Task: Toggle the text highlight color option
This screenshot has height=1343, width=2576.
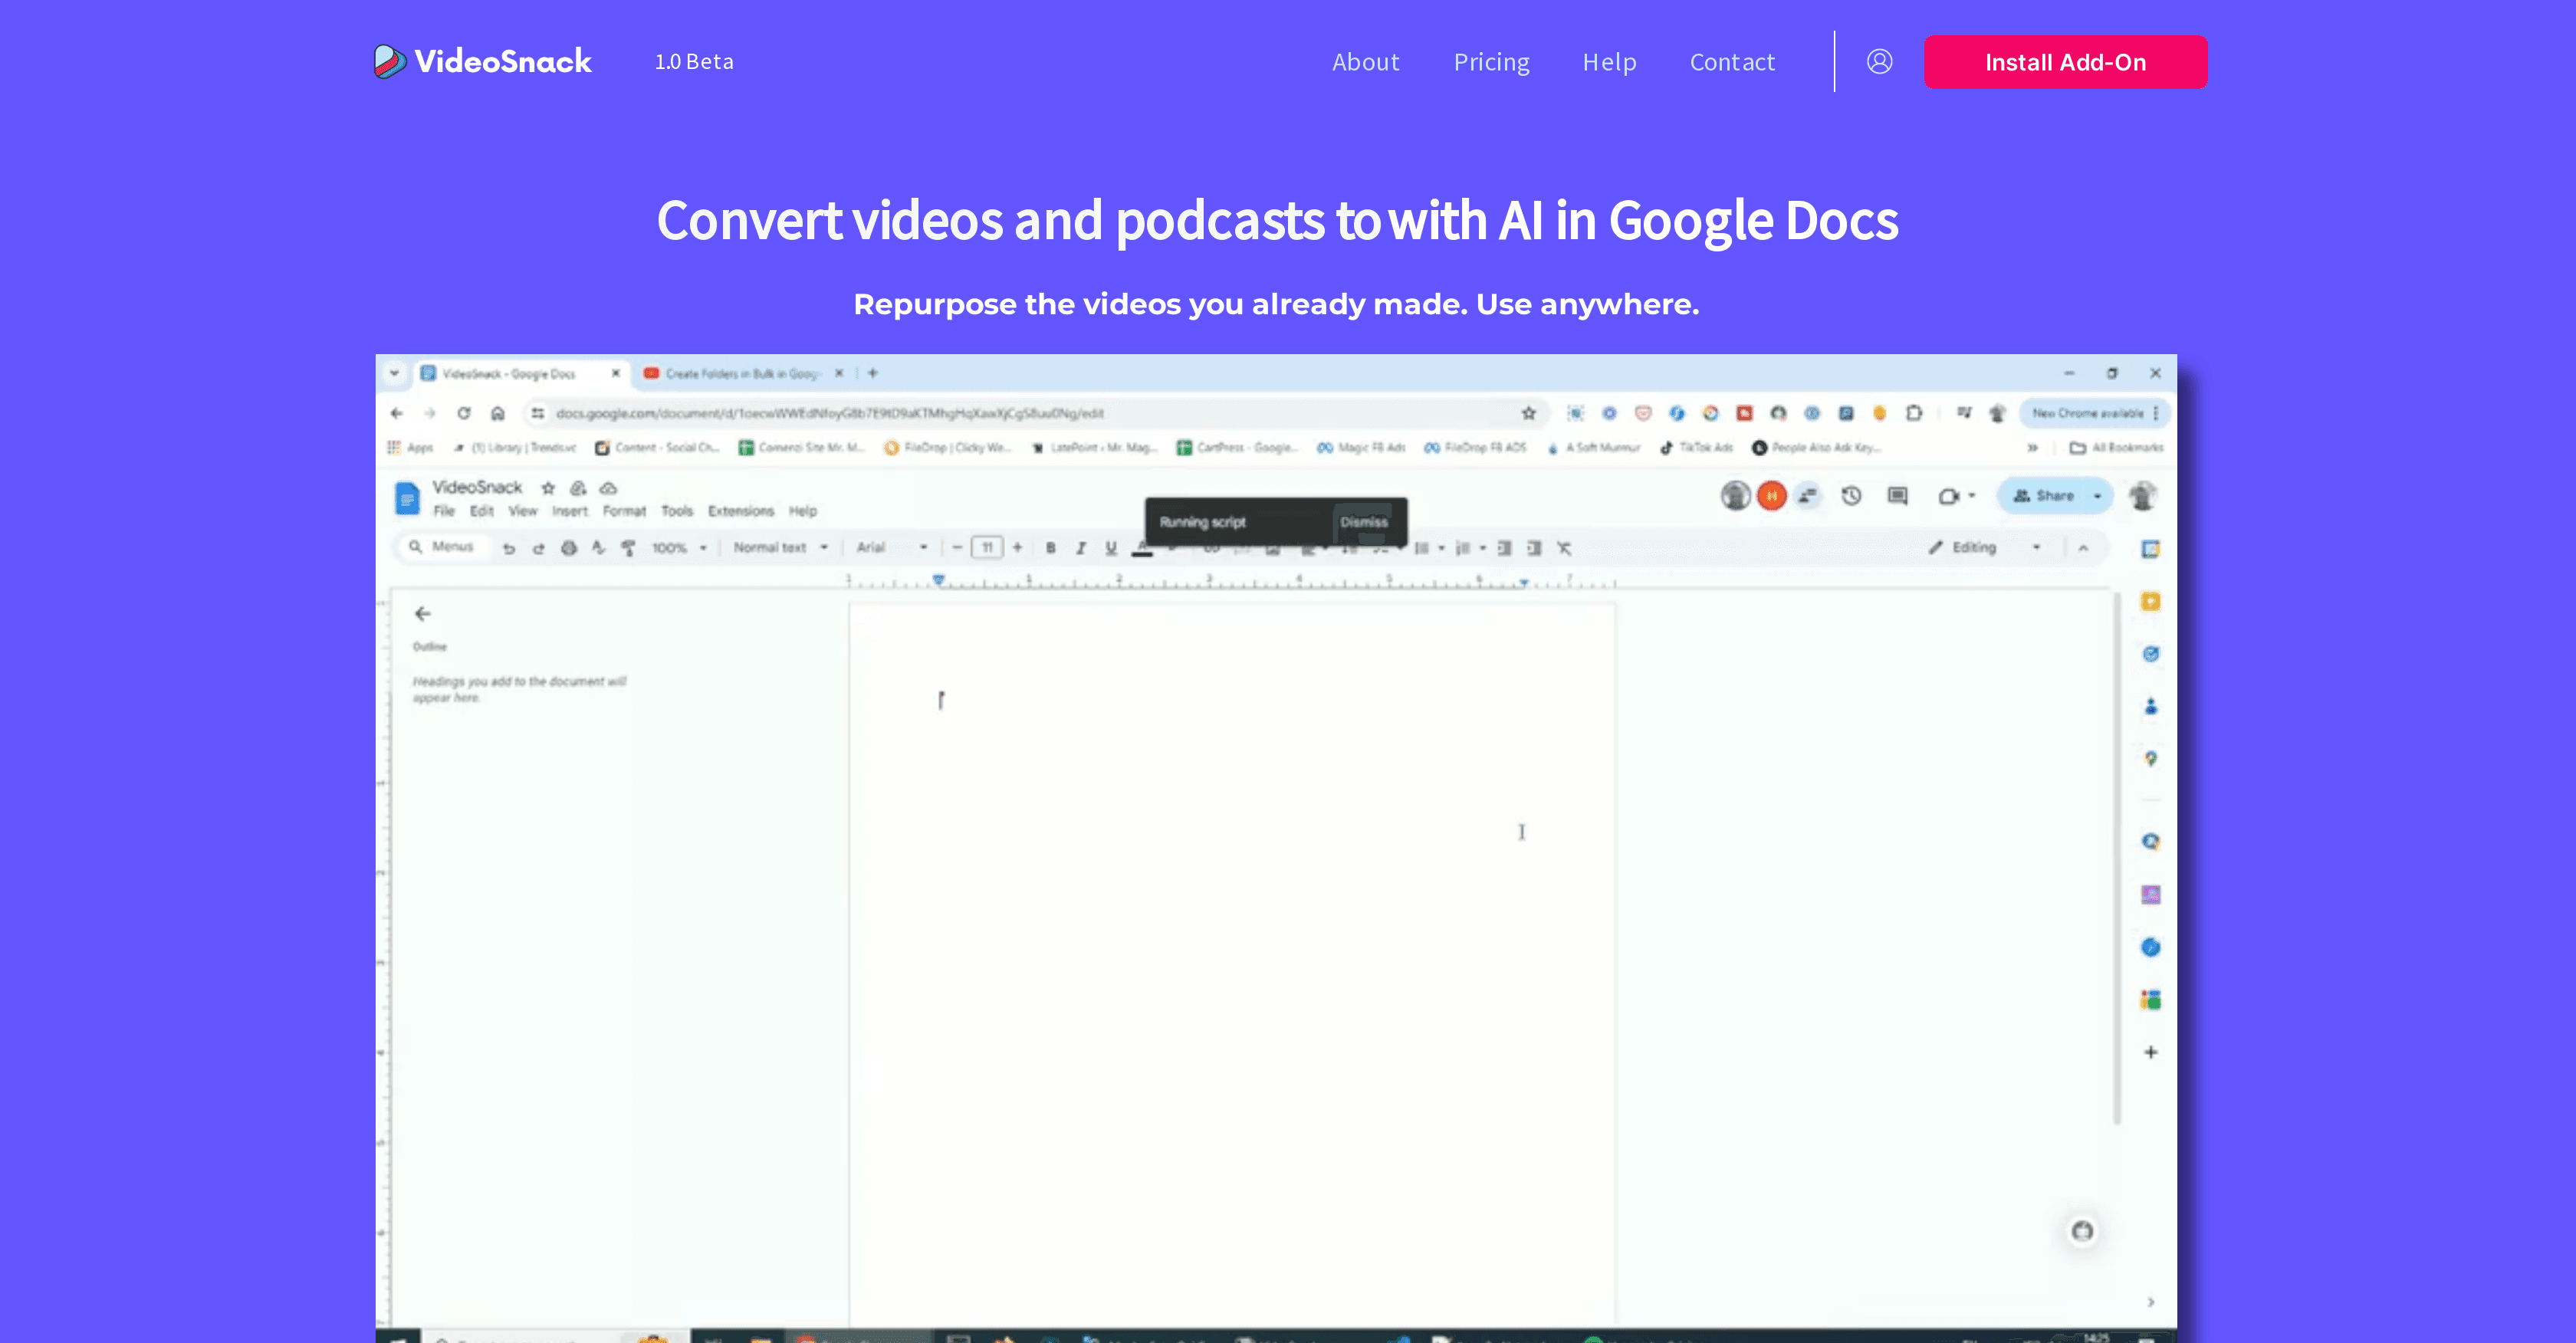Action: [1171, 548]
